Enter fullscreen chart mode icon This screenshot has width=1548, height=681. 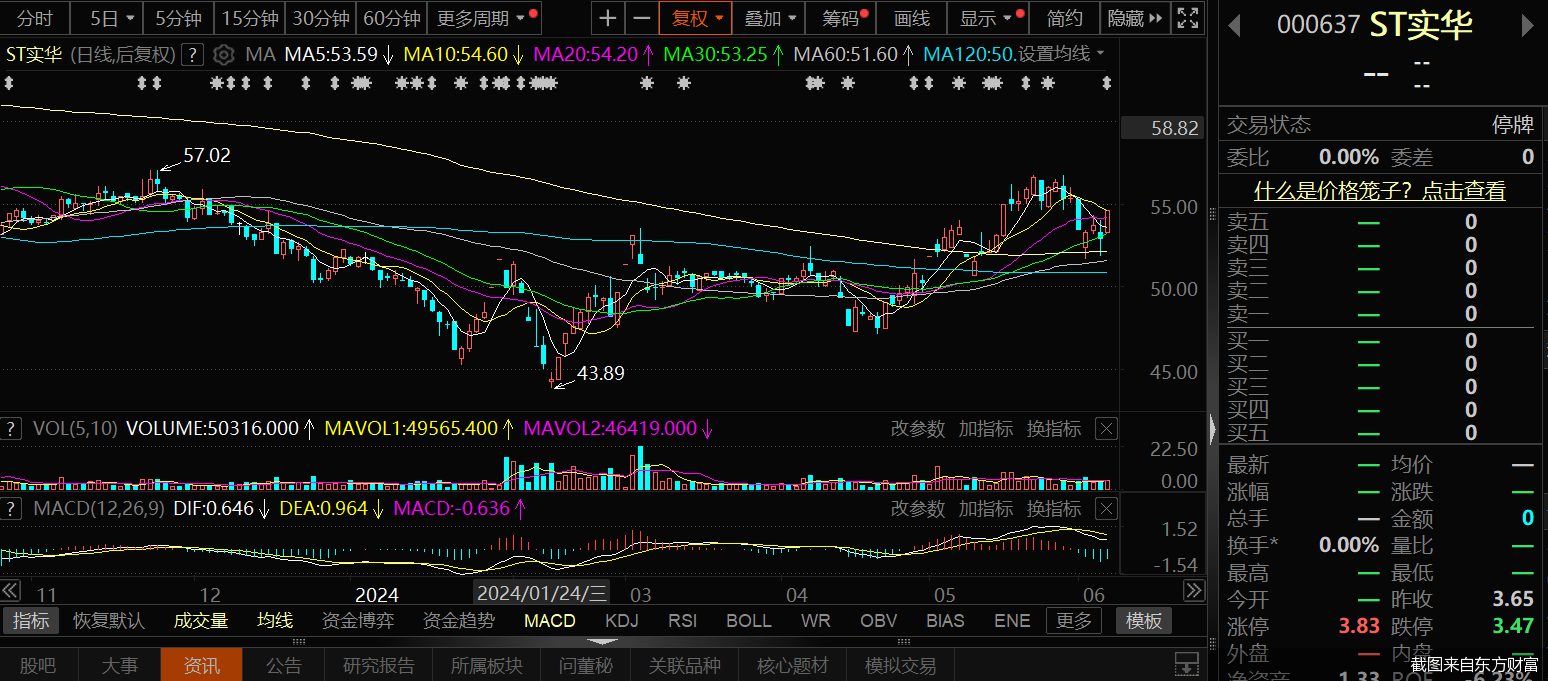[x=1187, y=18]
